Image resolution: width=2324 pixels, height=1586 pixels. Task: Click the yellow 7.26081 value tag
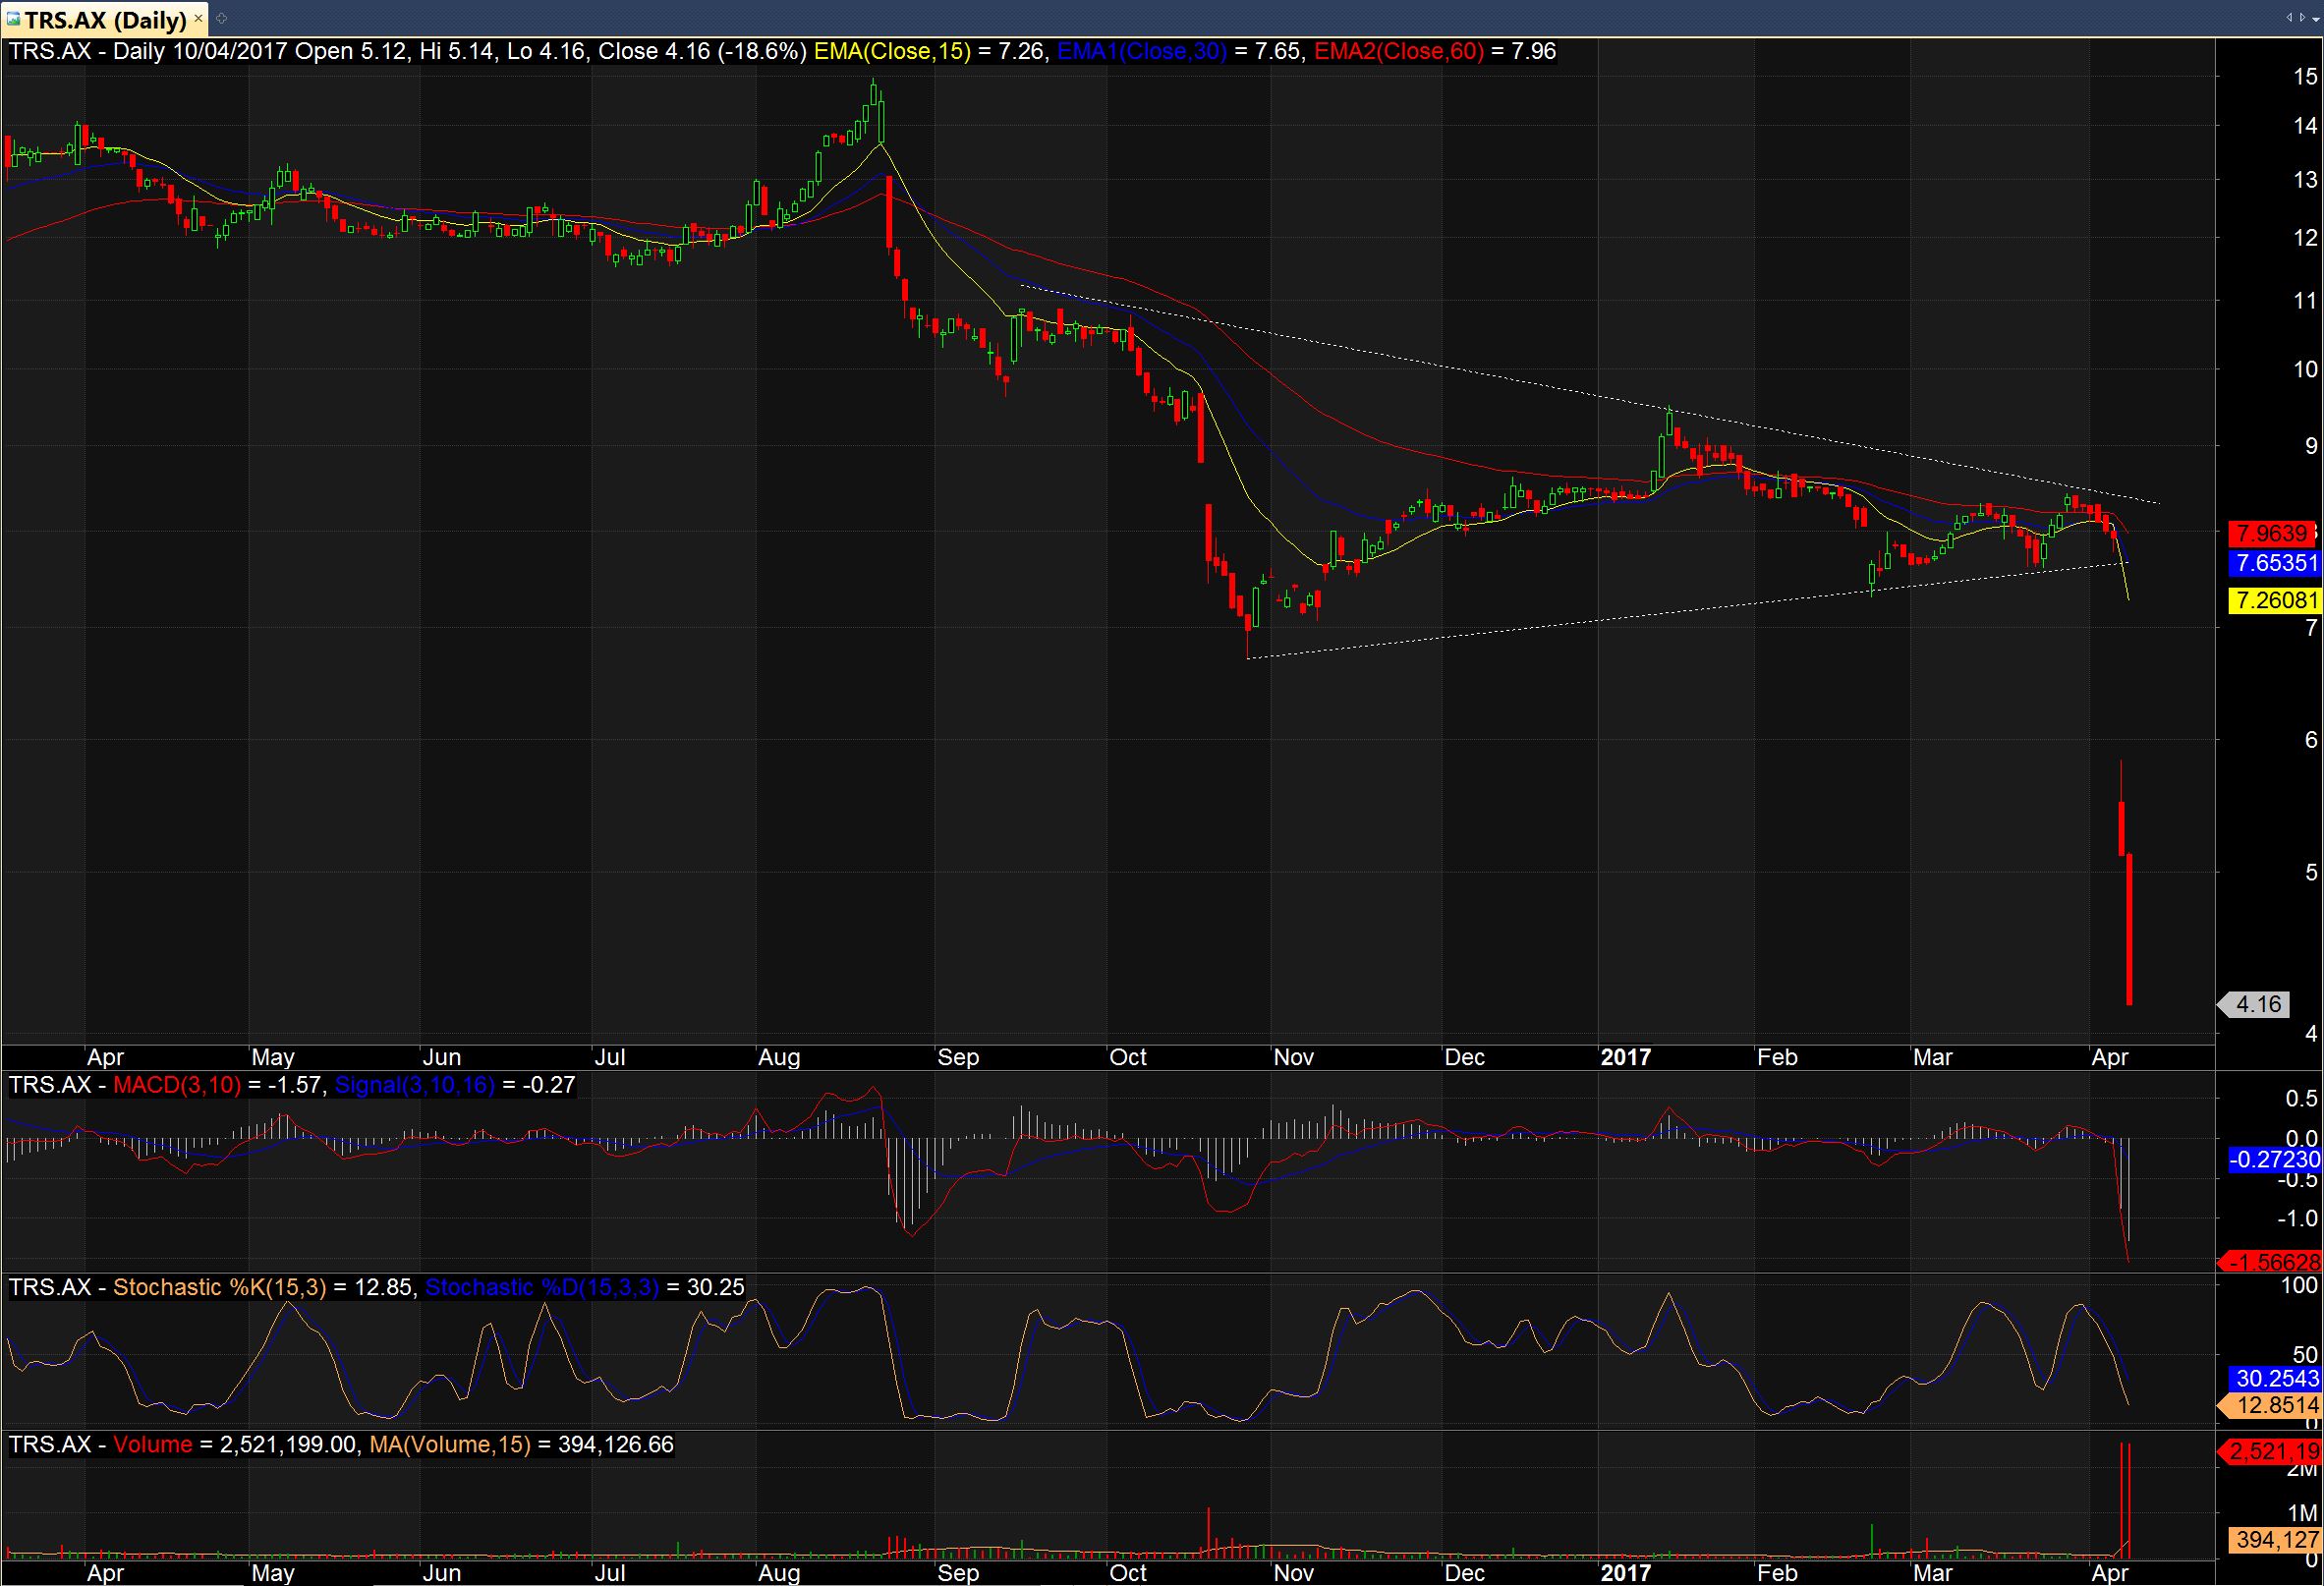point(2274,600)
